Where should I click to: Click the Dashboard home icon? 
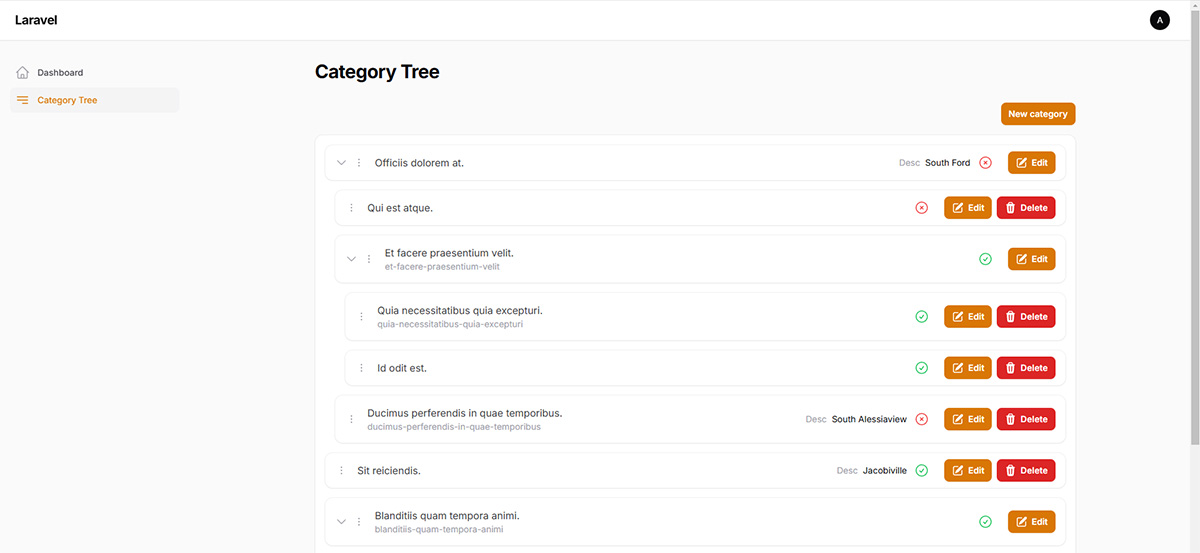[23, 72]
